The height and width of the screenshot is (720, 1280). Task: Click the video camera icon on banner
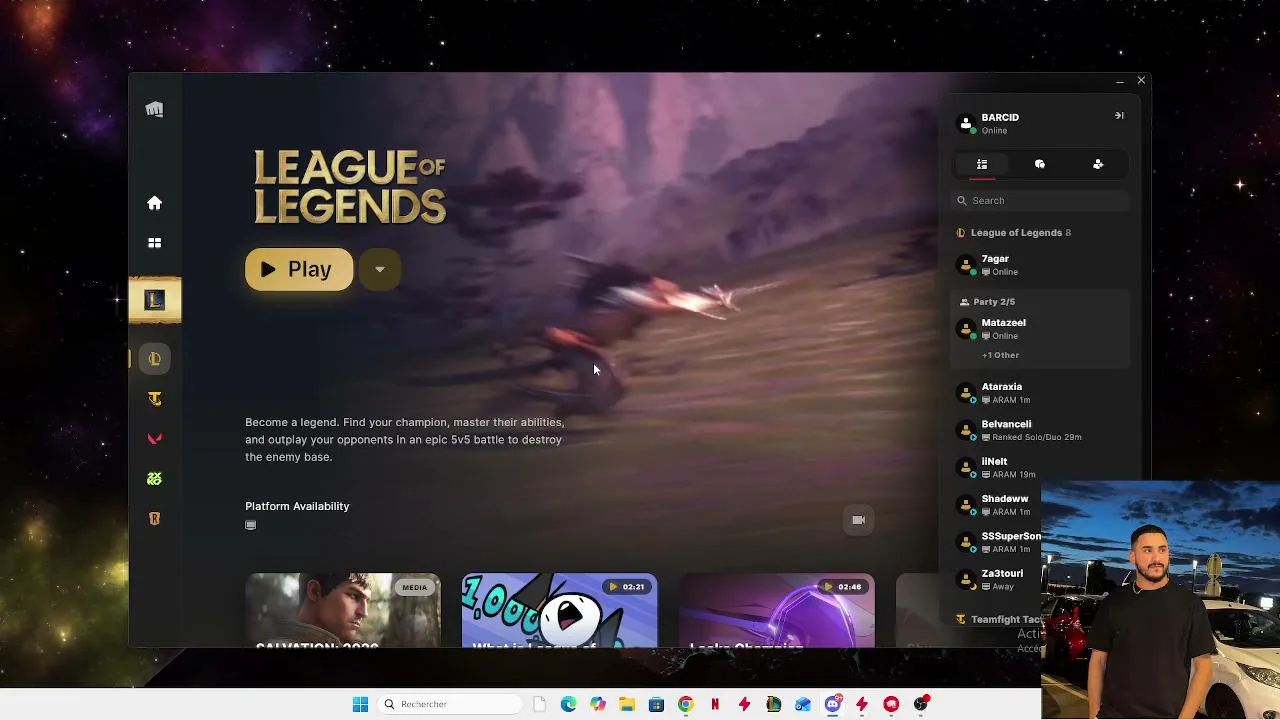coord(858,520)
